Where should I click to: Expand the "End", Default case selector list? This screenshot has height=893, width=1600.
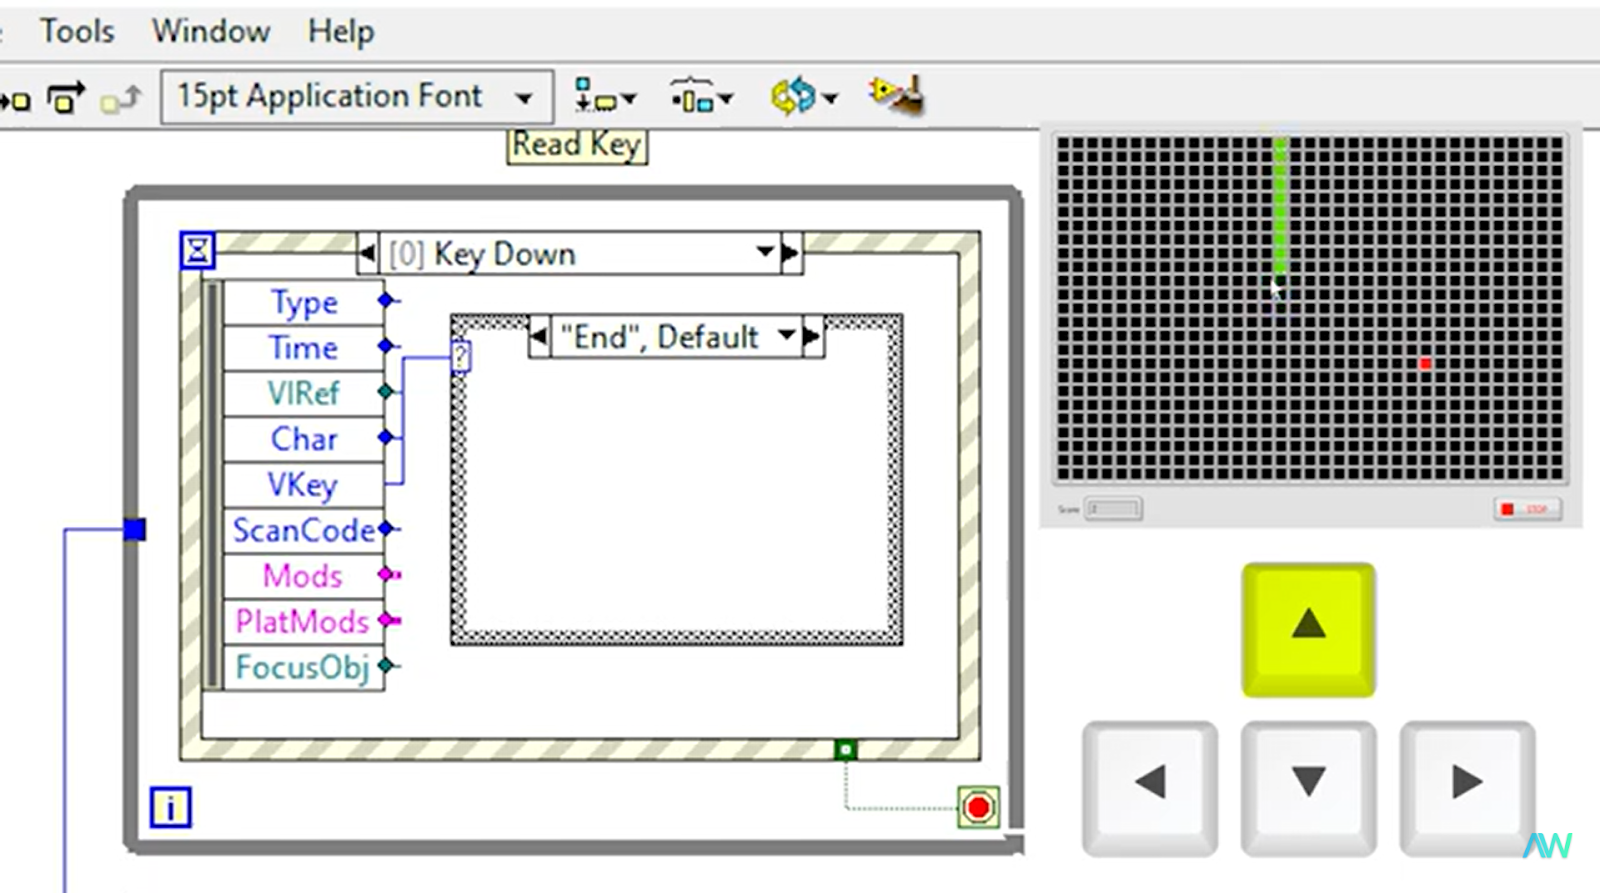pos(787,335)
